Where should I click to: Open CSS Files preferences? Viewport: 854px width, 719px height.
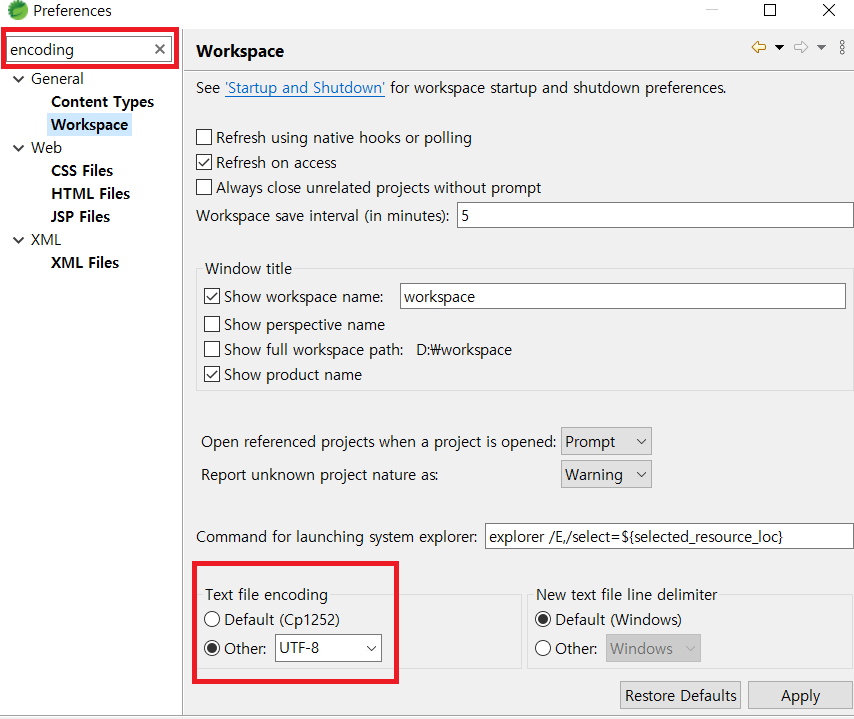coord(82,171)
